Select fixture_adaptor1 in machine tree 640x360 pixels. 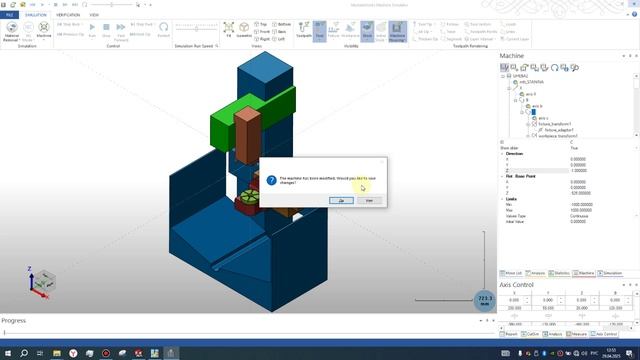pos(559,130)
